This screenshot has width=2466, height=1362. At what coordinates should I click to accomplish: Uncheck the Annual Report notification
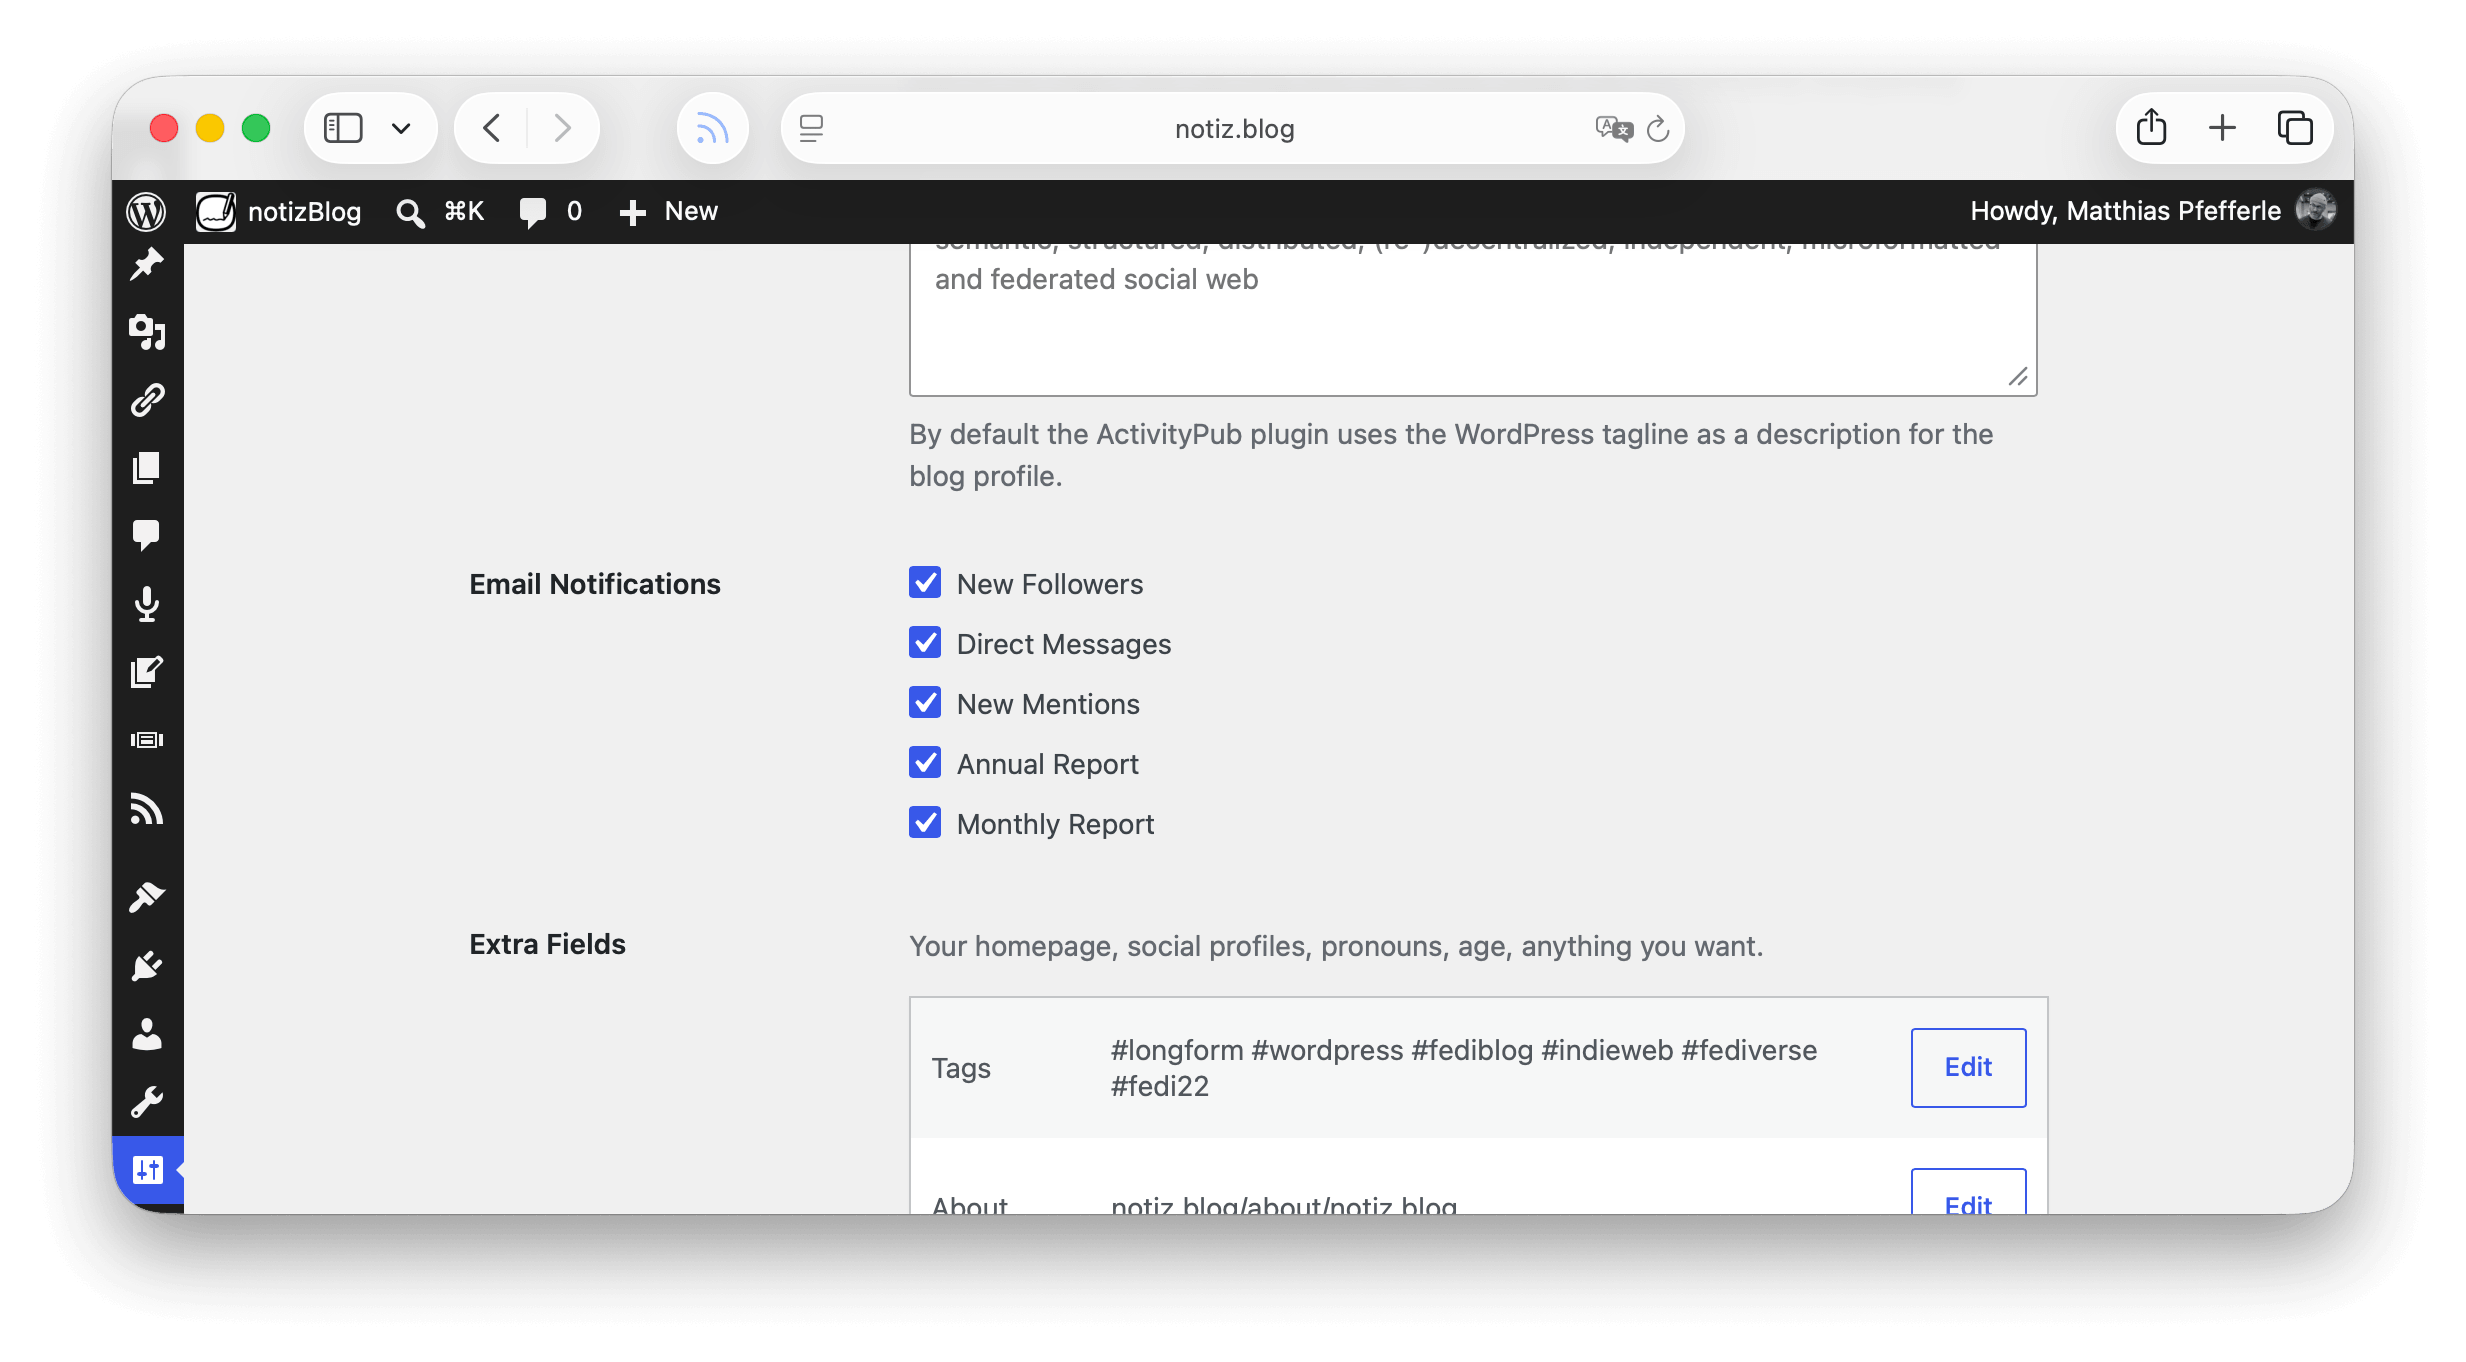coord(925,763)
